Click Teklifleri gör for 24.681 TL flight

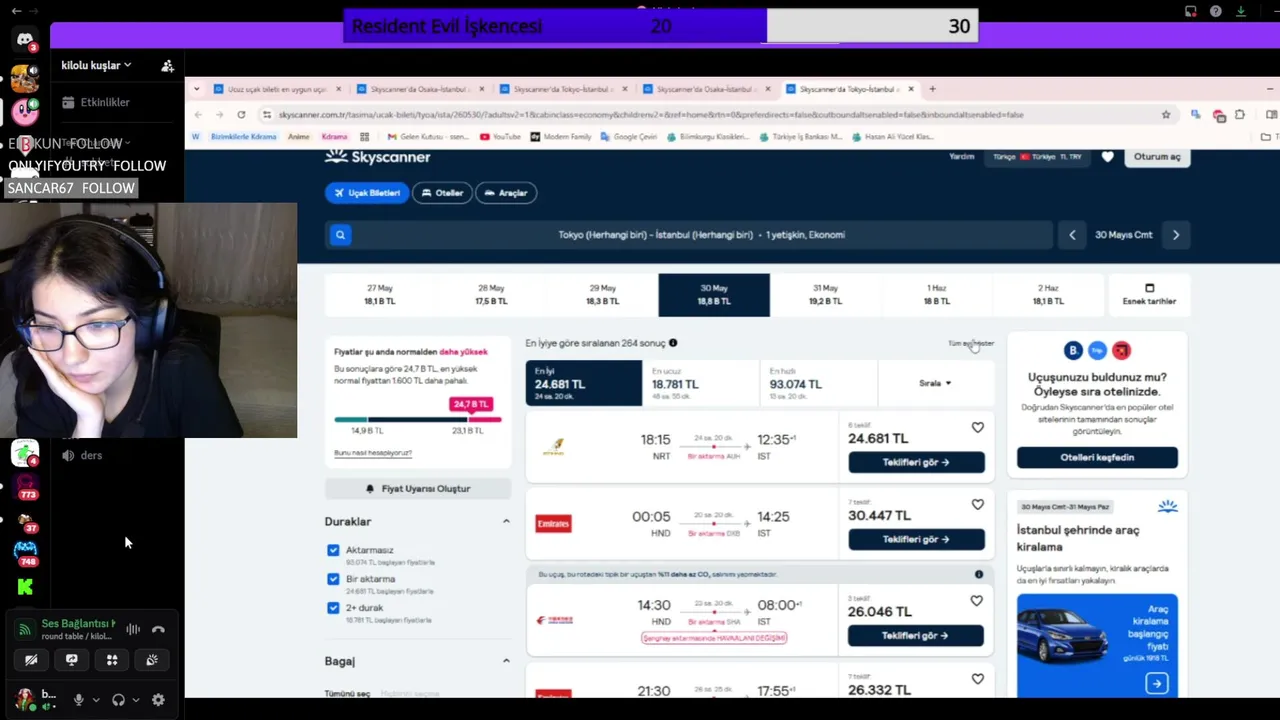pyautogui.click(x=916, y=462)
